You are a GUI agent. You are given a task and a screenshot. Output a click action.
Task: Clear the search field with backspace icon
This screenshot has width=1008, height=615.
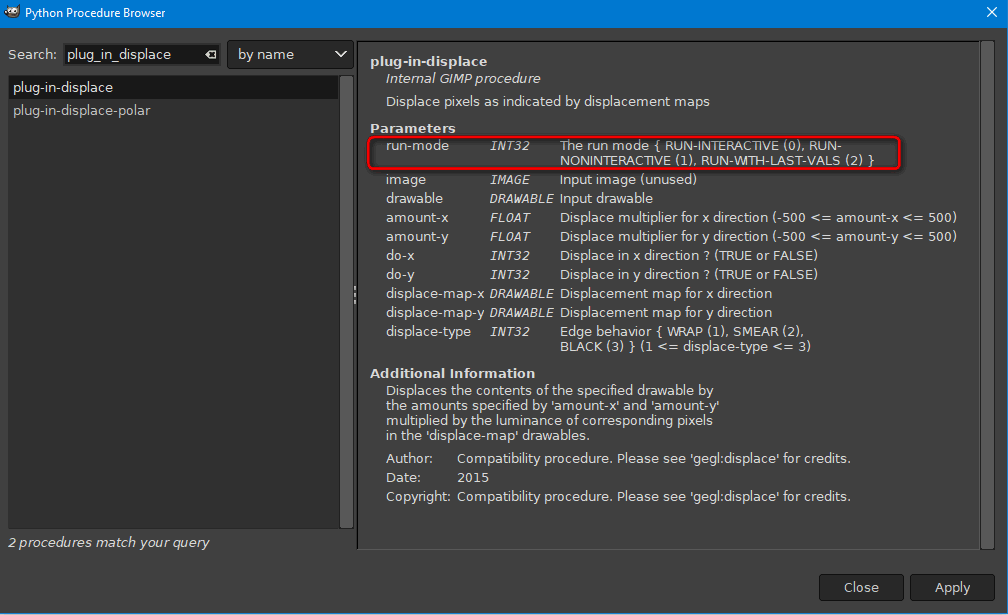pos(211,55)
